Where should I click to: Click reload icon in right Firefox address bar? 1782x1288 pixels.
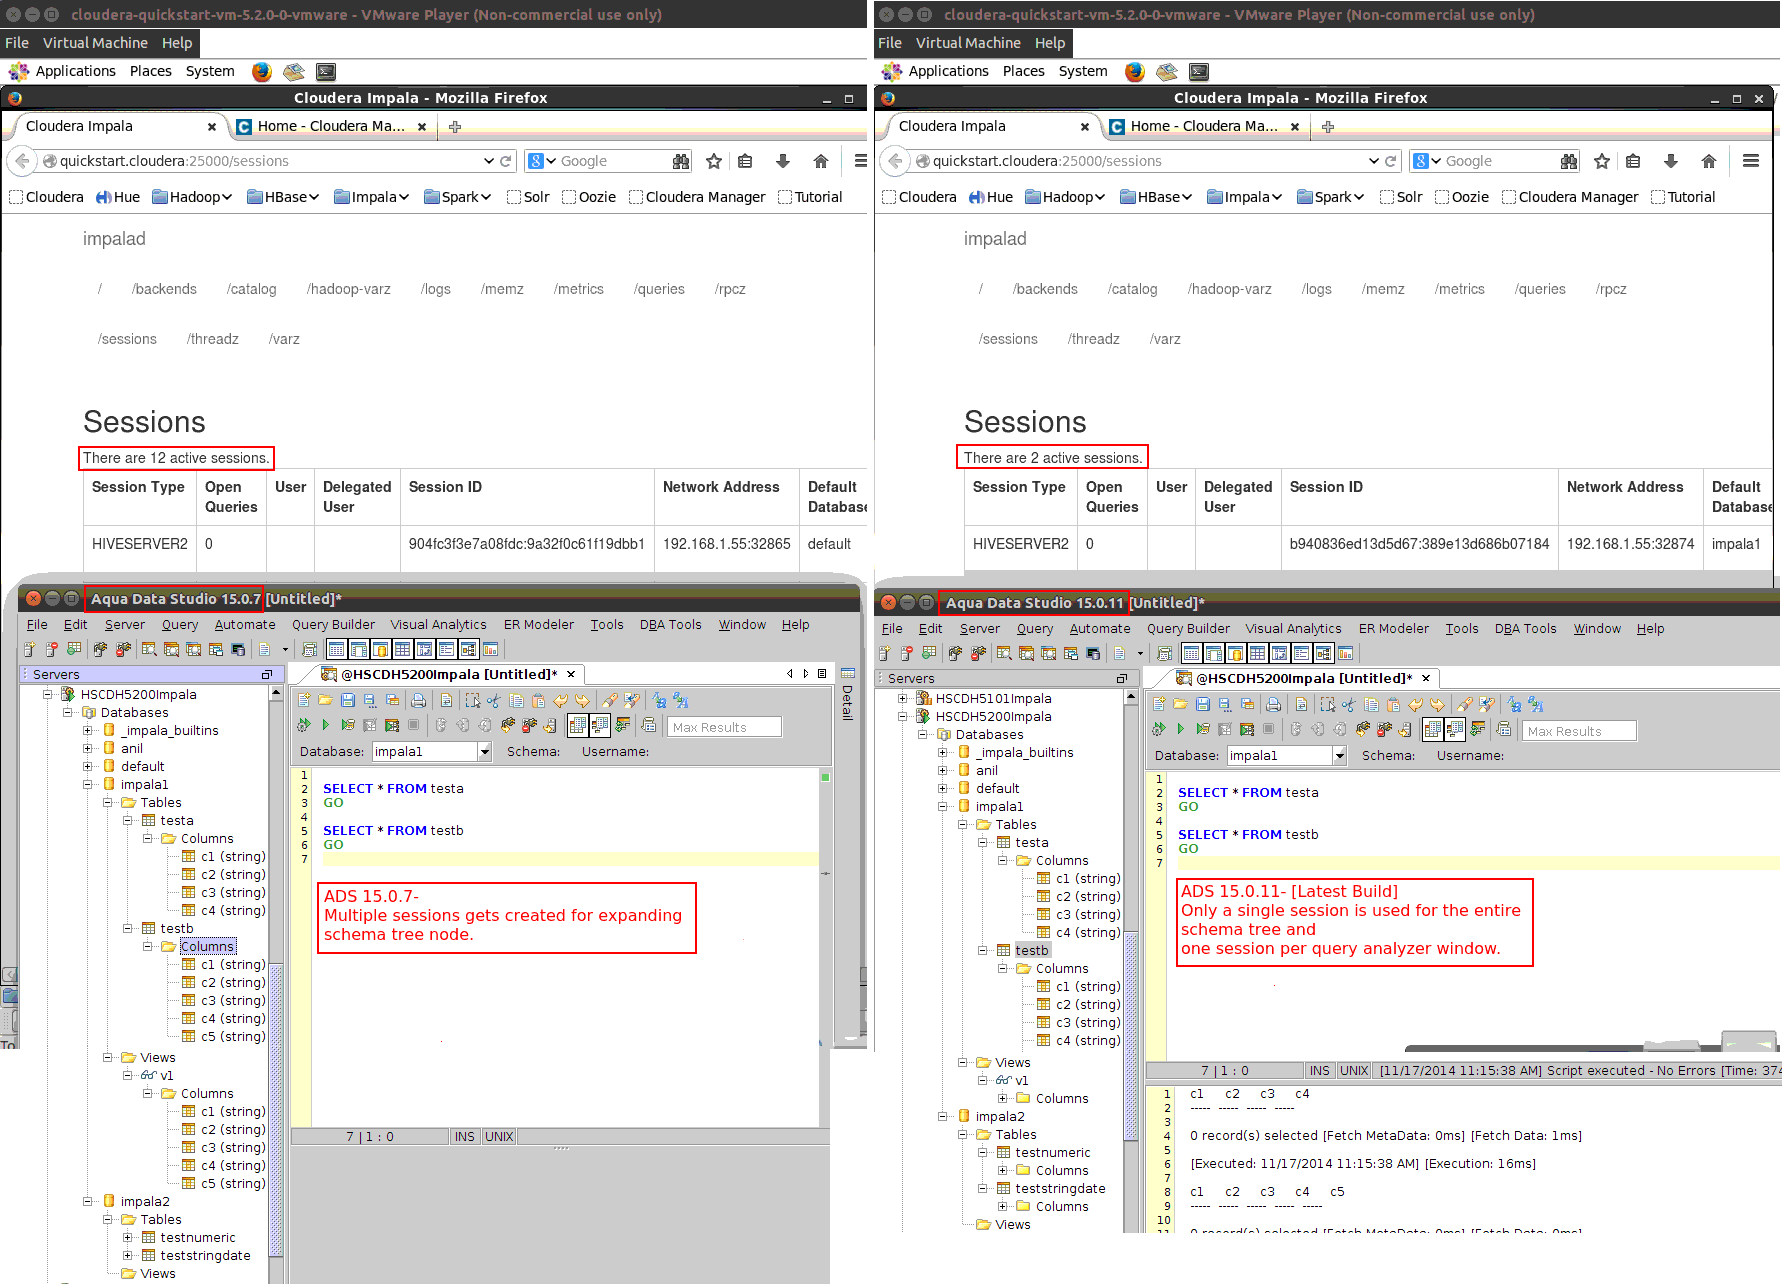coord(1390,161)
